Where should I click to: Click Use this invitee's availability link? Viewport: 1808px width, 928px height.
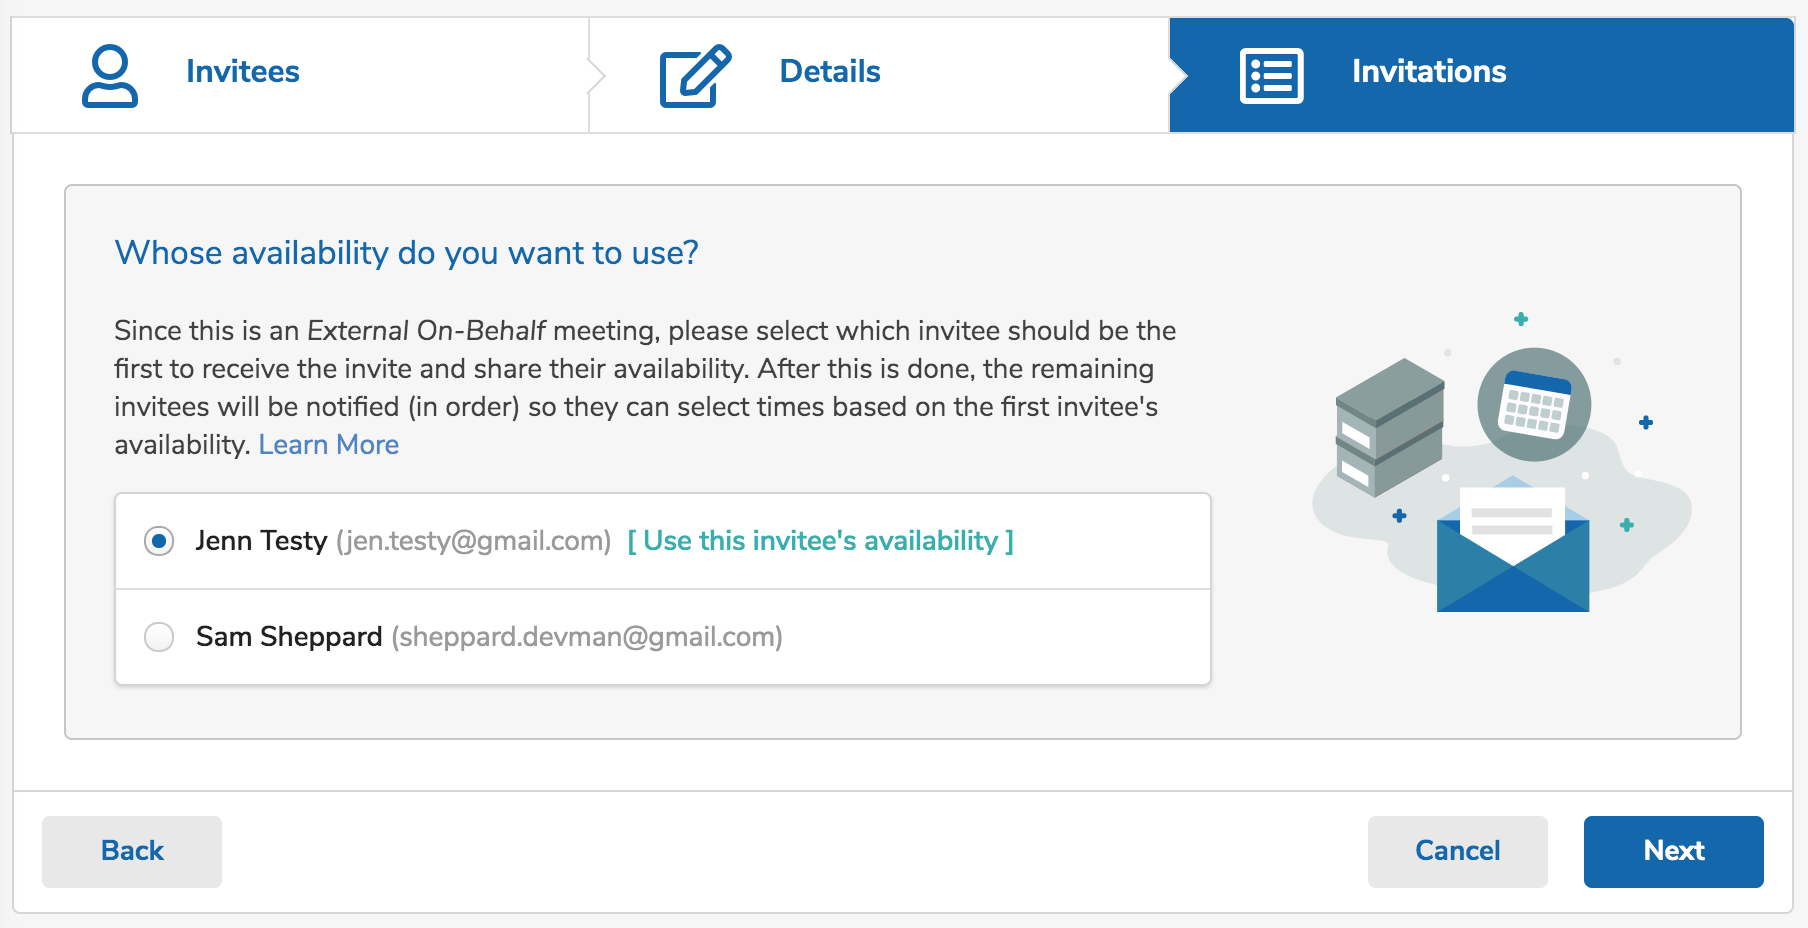(820, 541)
